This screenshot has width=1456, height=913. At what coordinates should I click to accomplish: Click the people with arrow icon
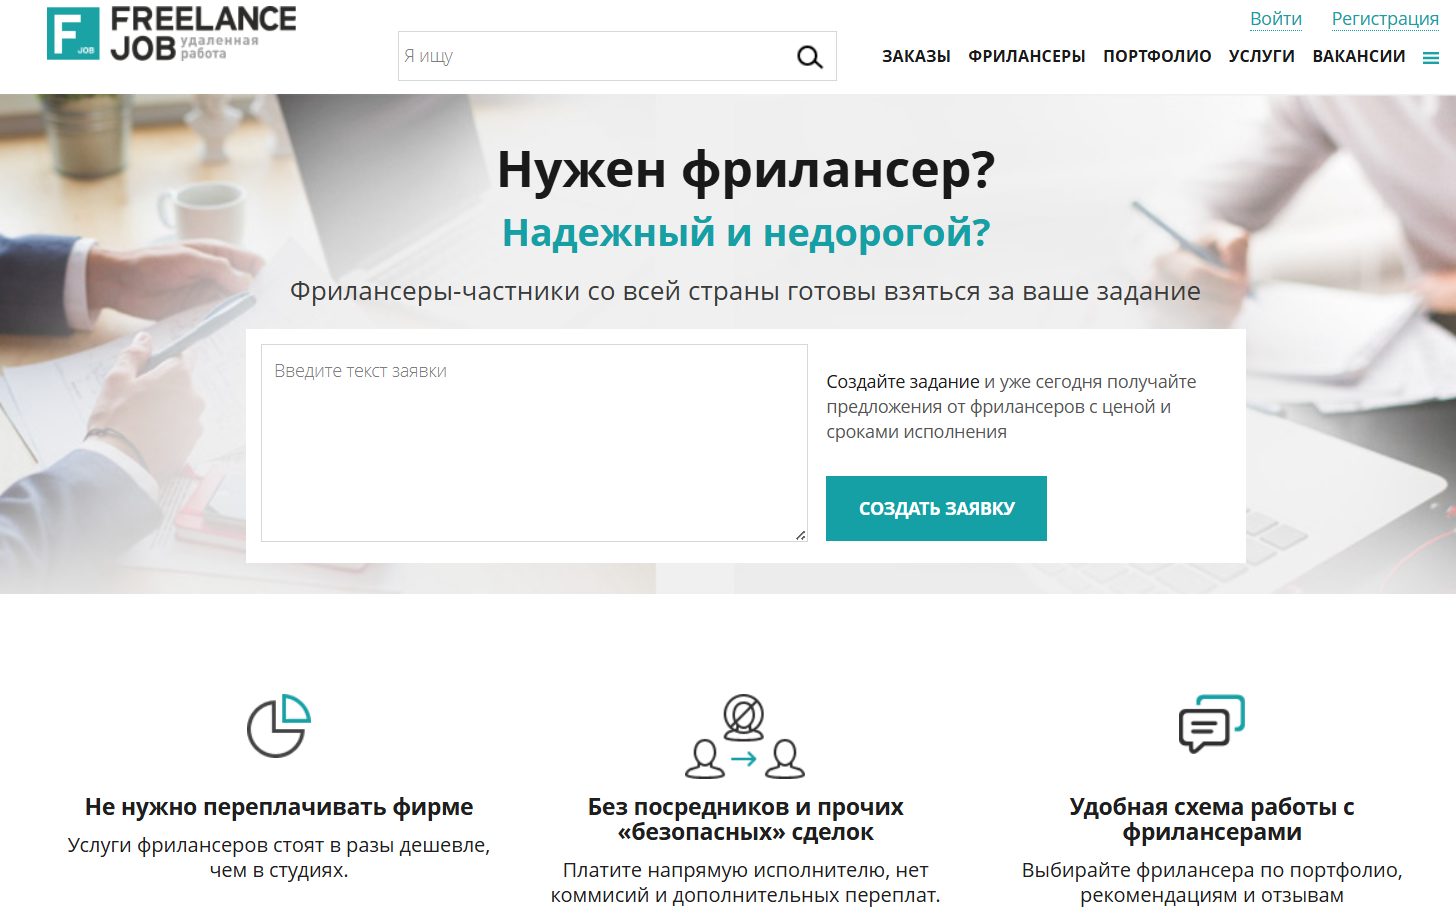click(745, 737)
